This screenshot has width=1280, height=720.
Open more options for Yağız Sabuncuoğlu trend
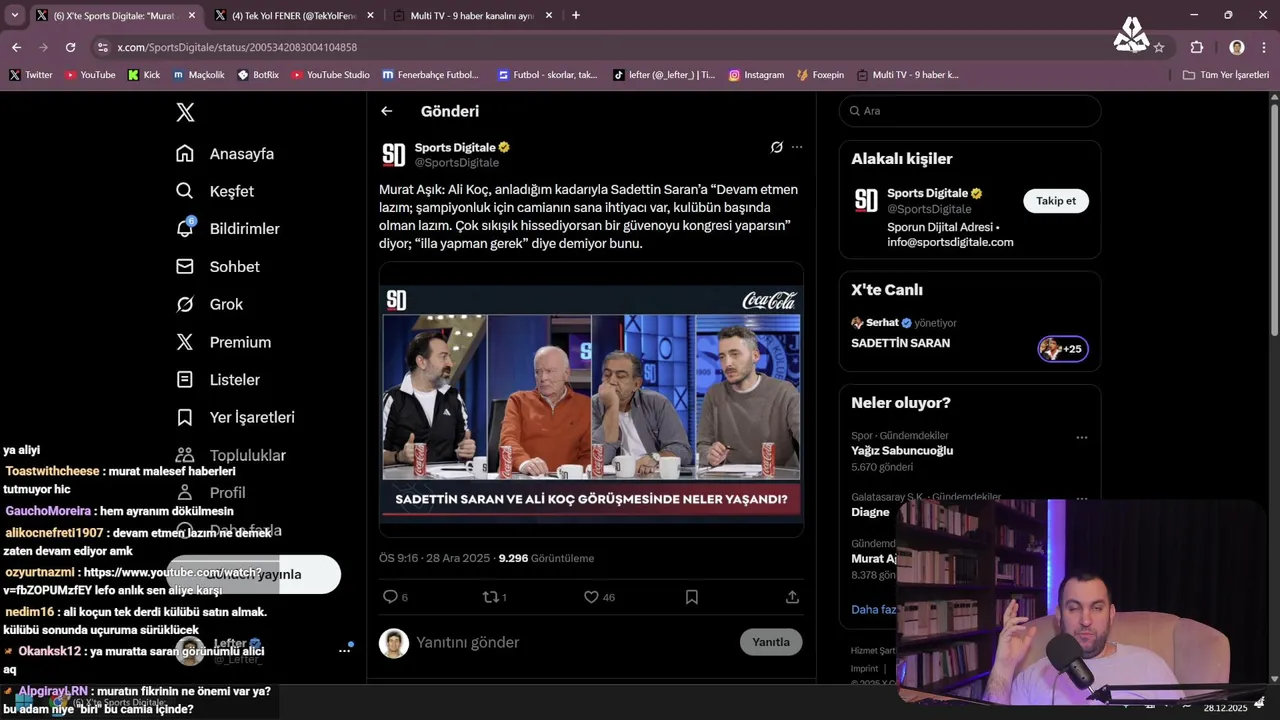(1081, 438)
